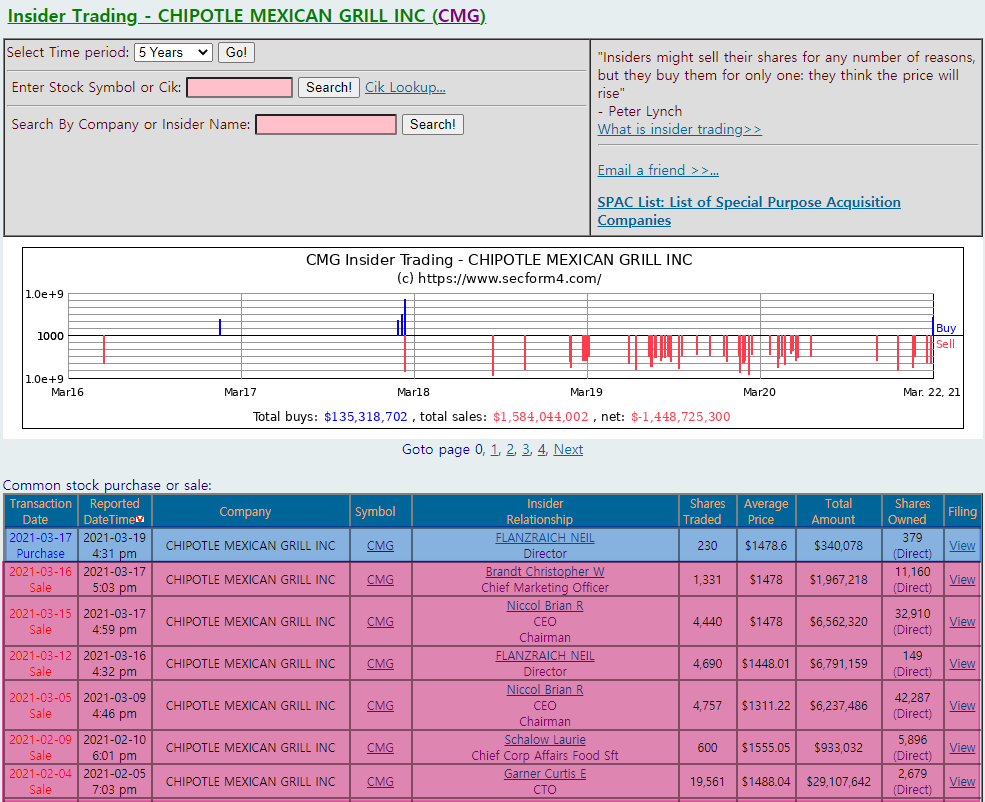985x802 pixels.
Task: View filing for 2021-02-04 Sale
Action: tap(962, 781)
